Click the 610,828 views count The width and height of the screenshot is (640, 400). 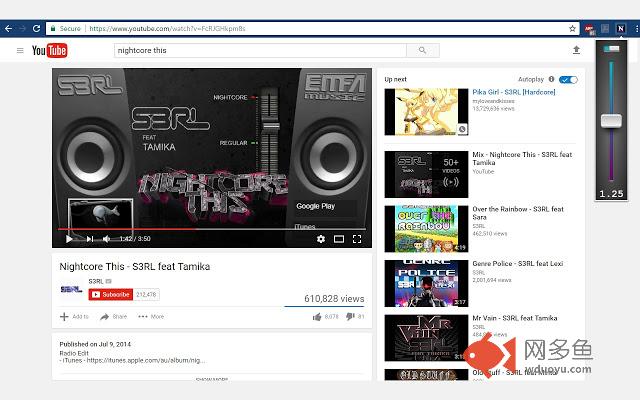tap(334, 299)
